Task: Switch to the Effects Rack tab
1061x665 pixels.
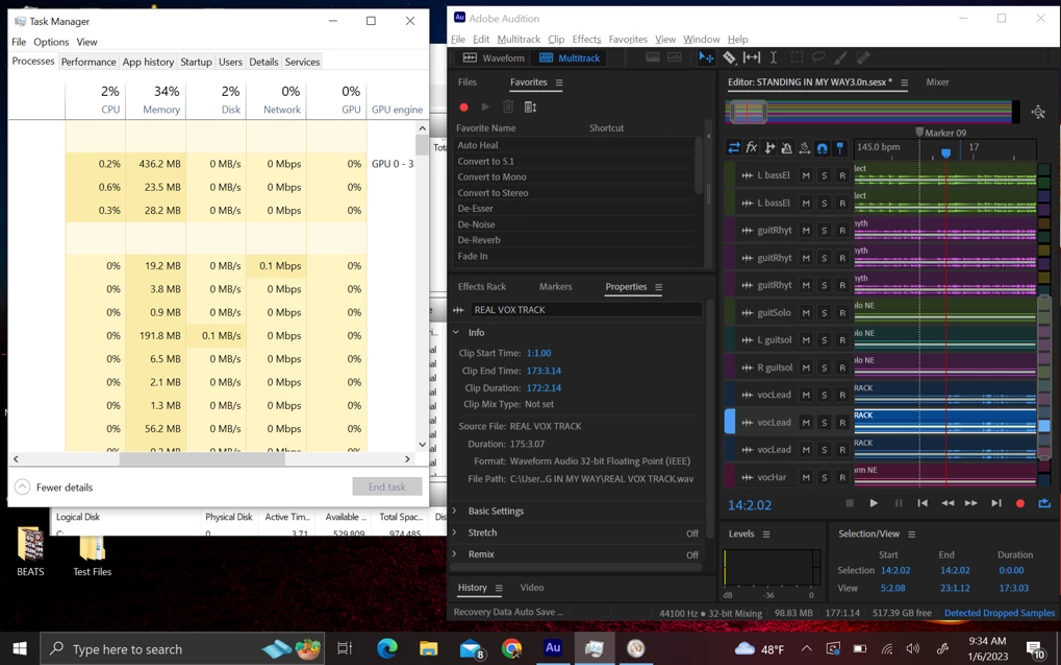Action: [x=482, y=287]
